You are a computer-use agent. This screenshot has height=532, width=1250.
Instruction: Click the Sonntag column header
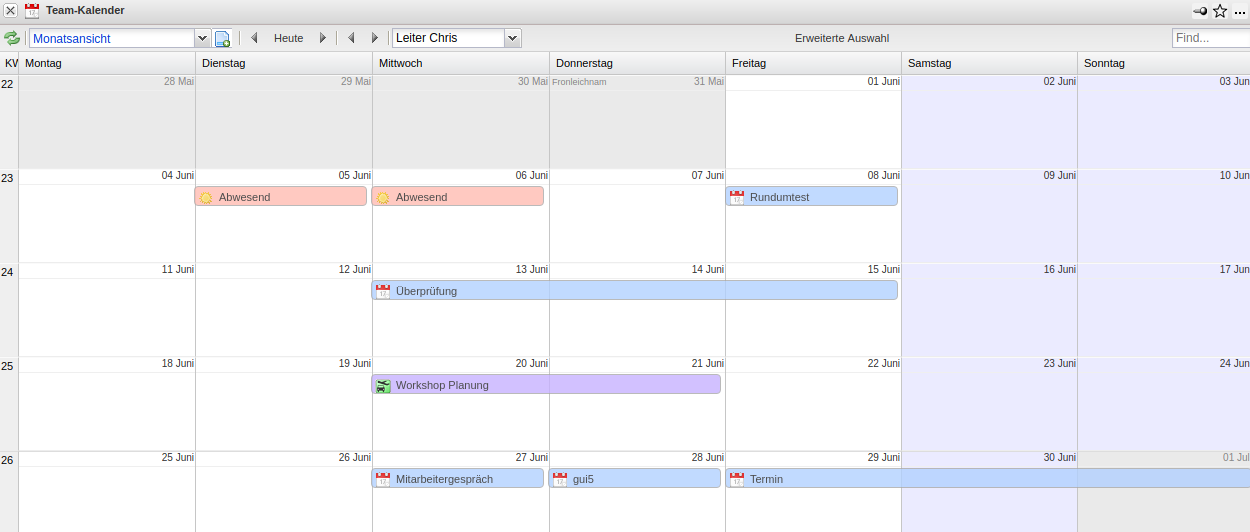[1164, 63]
